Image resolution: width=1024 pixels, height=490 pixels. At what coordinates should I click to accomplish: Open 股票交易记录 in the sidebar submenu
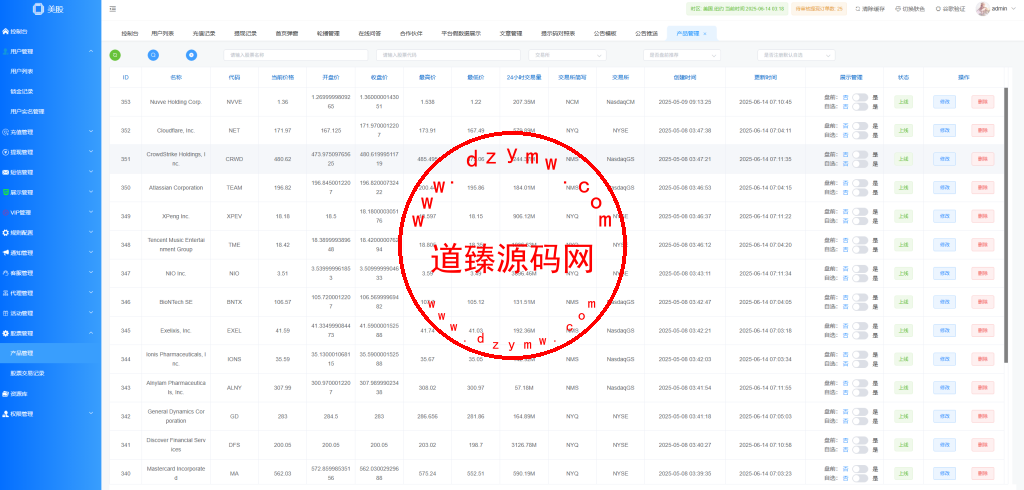25,374
